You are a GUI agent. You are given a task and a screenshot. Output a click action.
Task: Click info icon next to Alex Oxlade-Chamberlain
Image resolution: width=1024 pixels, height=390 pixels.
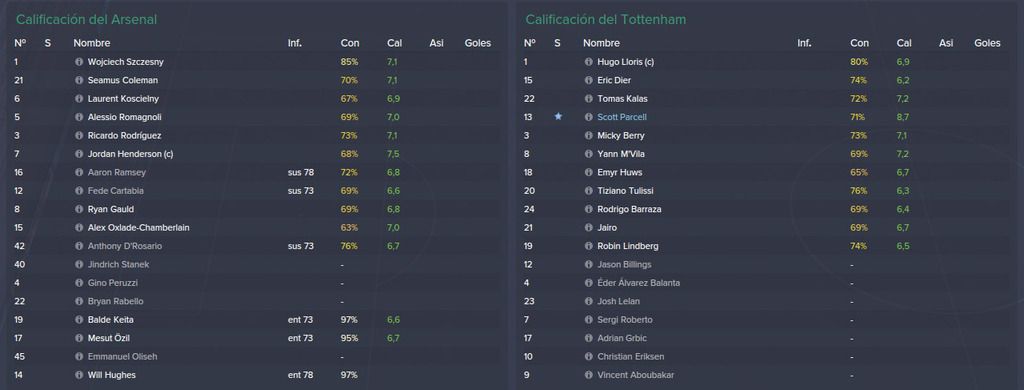pos(79,228)
